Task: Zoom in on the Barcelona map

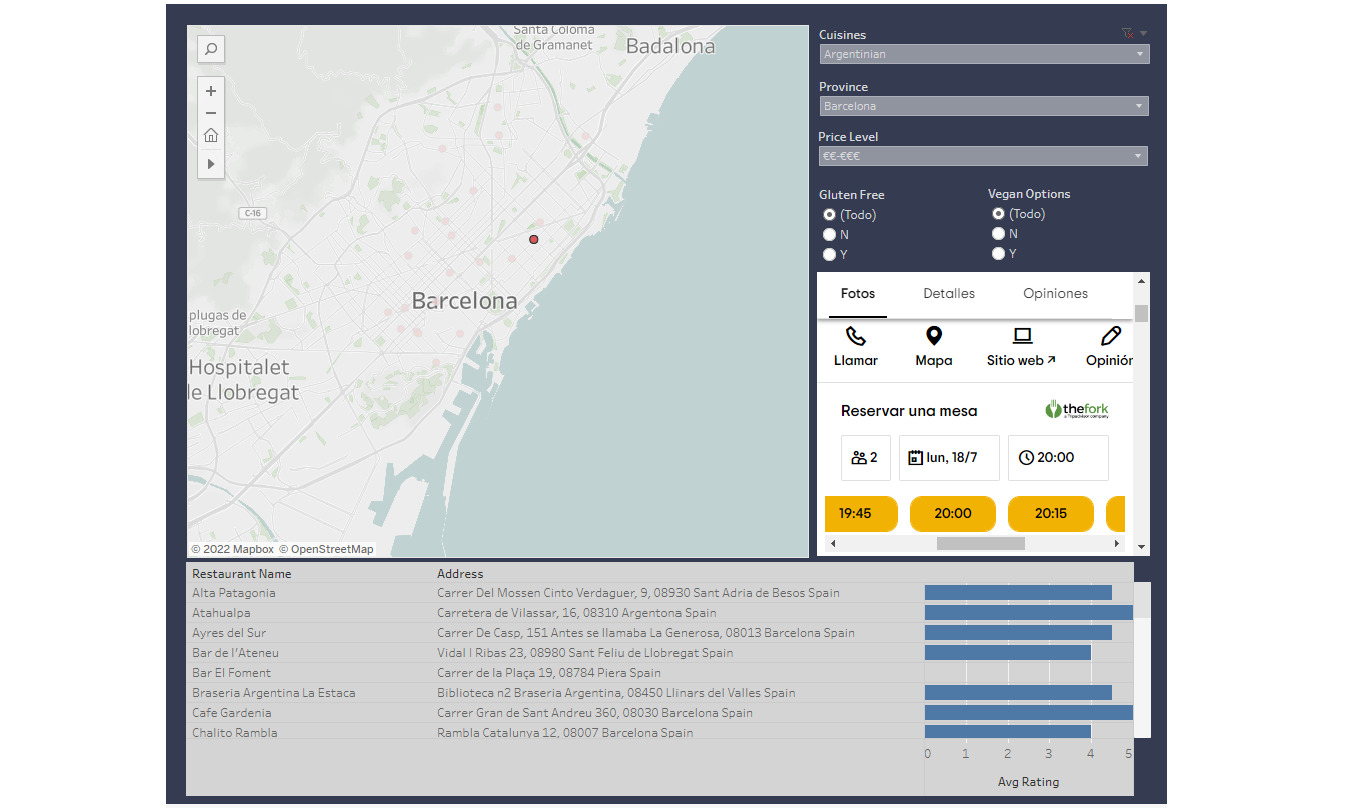Action: (211, 90)
